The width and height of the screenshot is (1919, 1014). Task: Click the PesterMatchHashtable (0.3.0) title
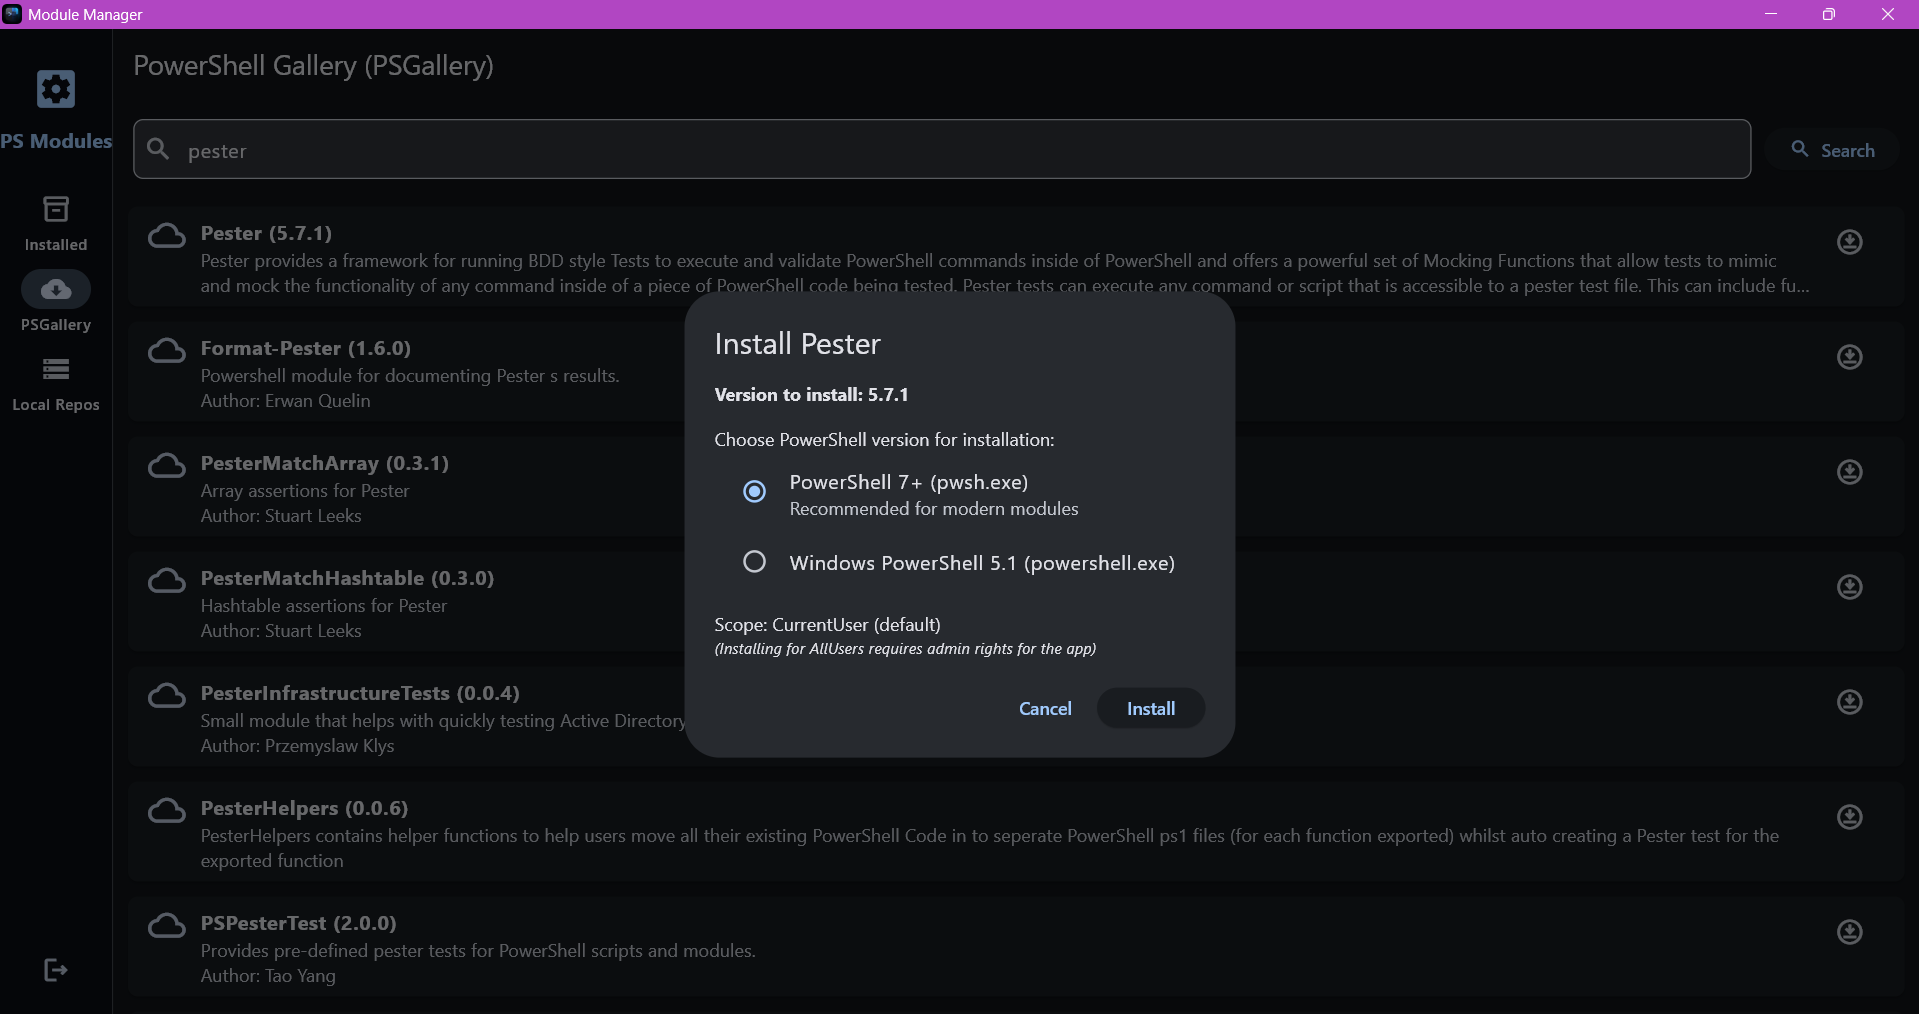pos(347,578)
